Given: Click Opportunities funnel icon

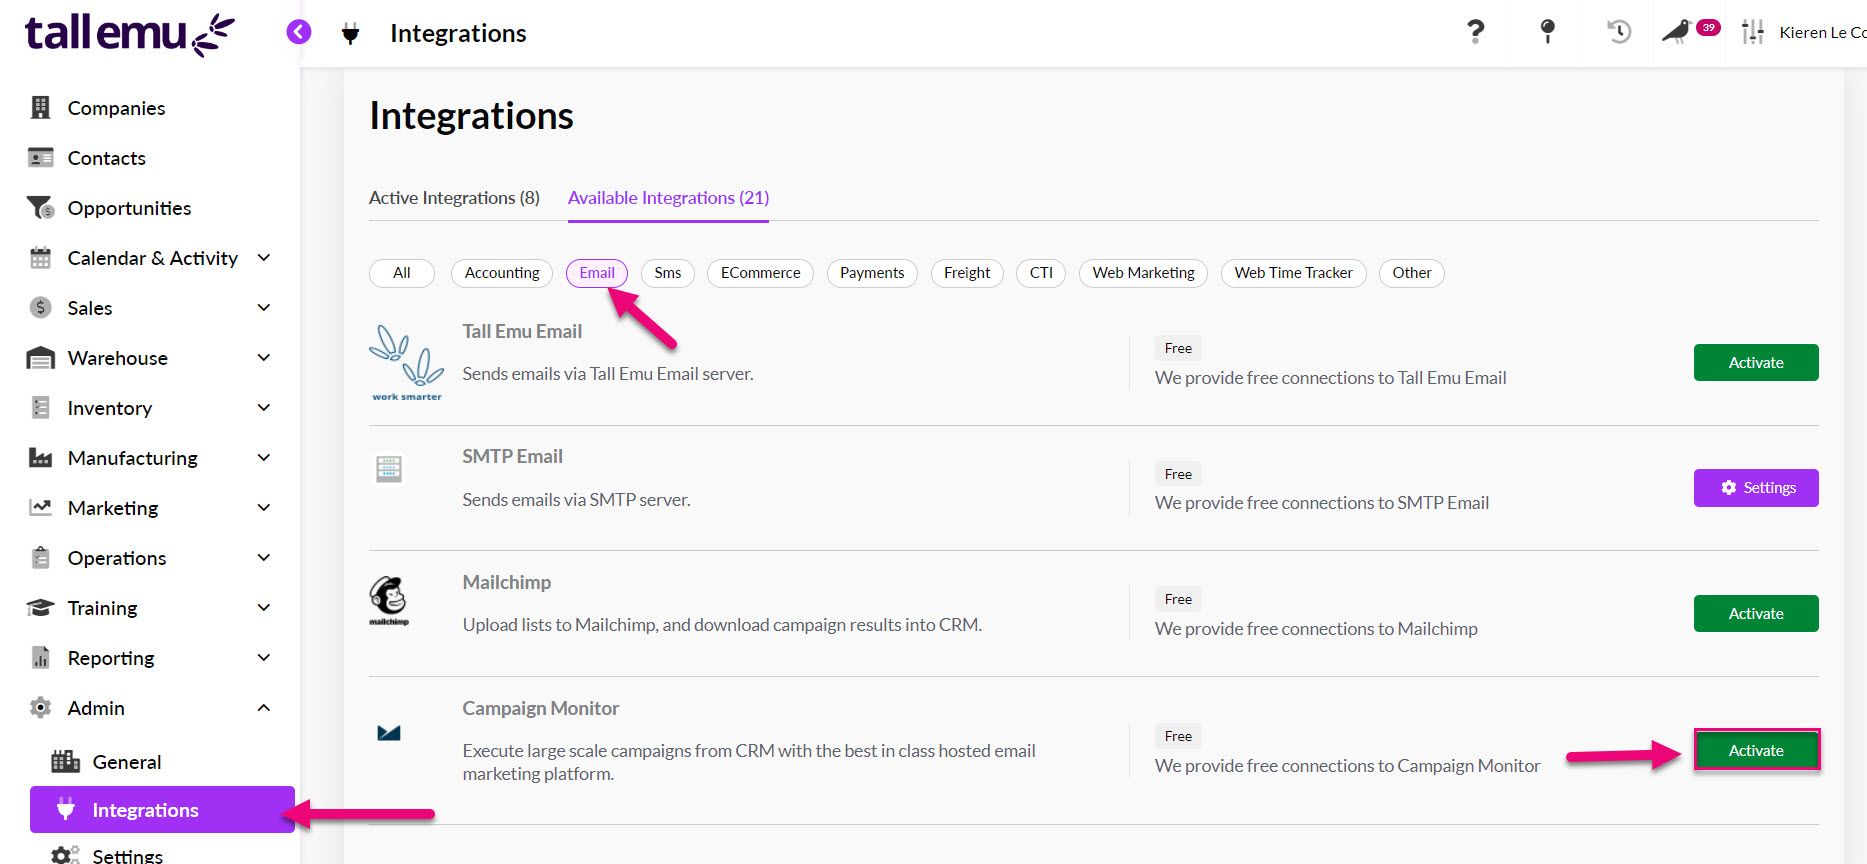Looking at the screenshot, I should click(40, 207).
